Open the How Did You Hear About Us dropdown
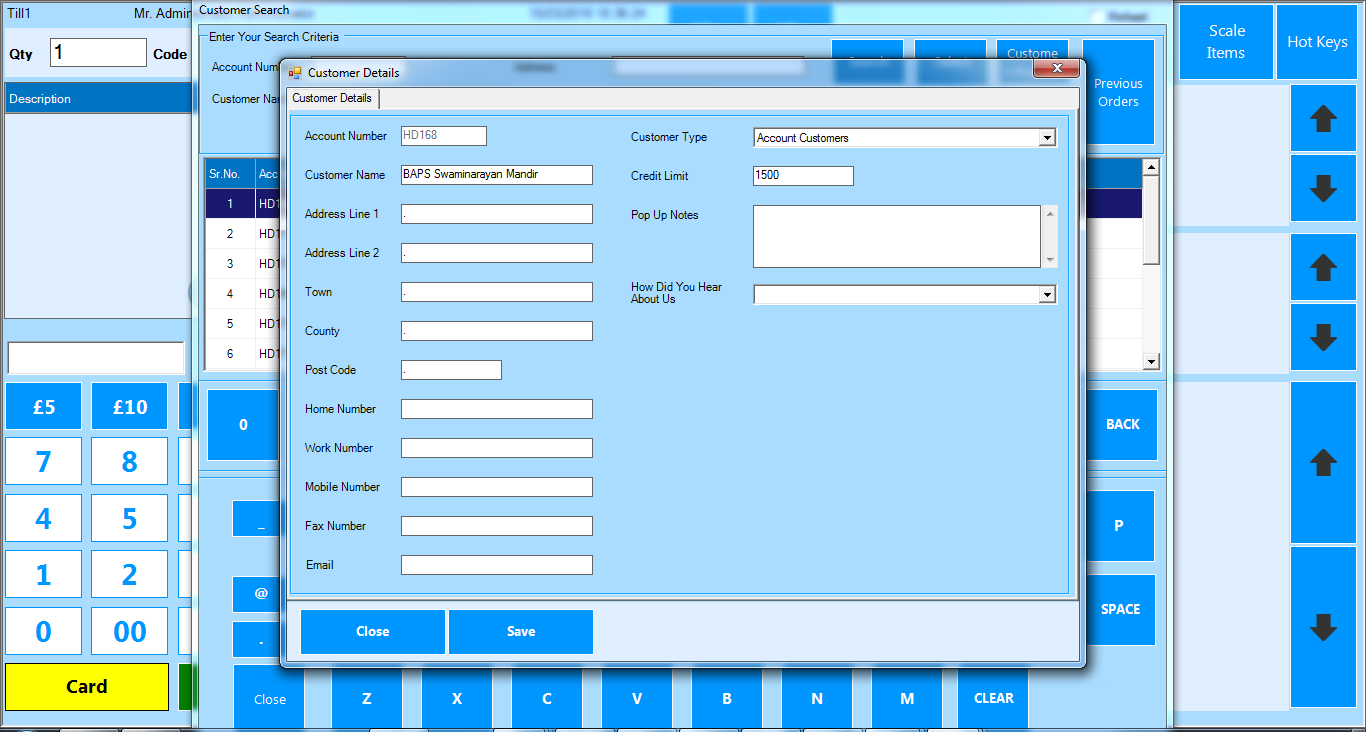 tap(1046, 294)
